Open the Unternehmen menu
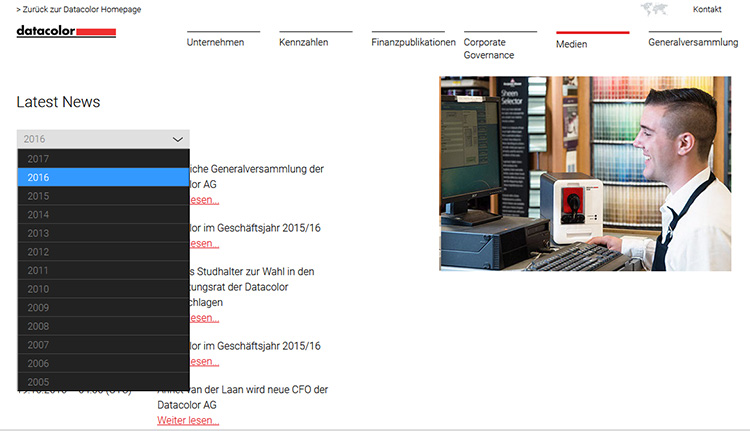Image resolution: width=750 pixels, height=431 pixels. 215,42
